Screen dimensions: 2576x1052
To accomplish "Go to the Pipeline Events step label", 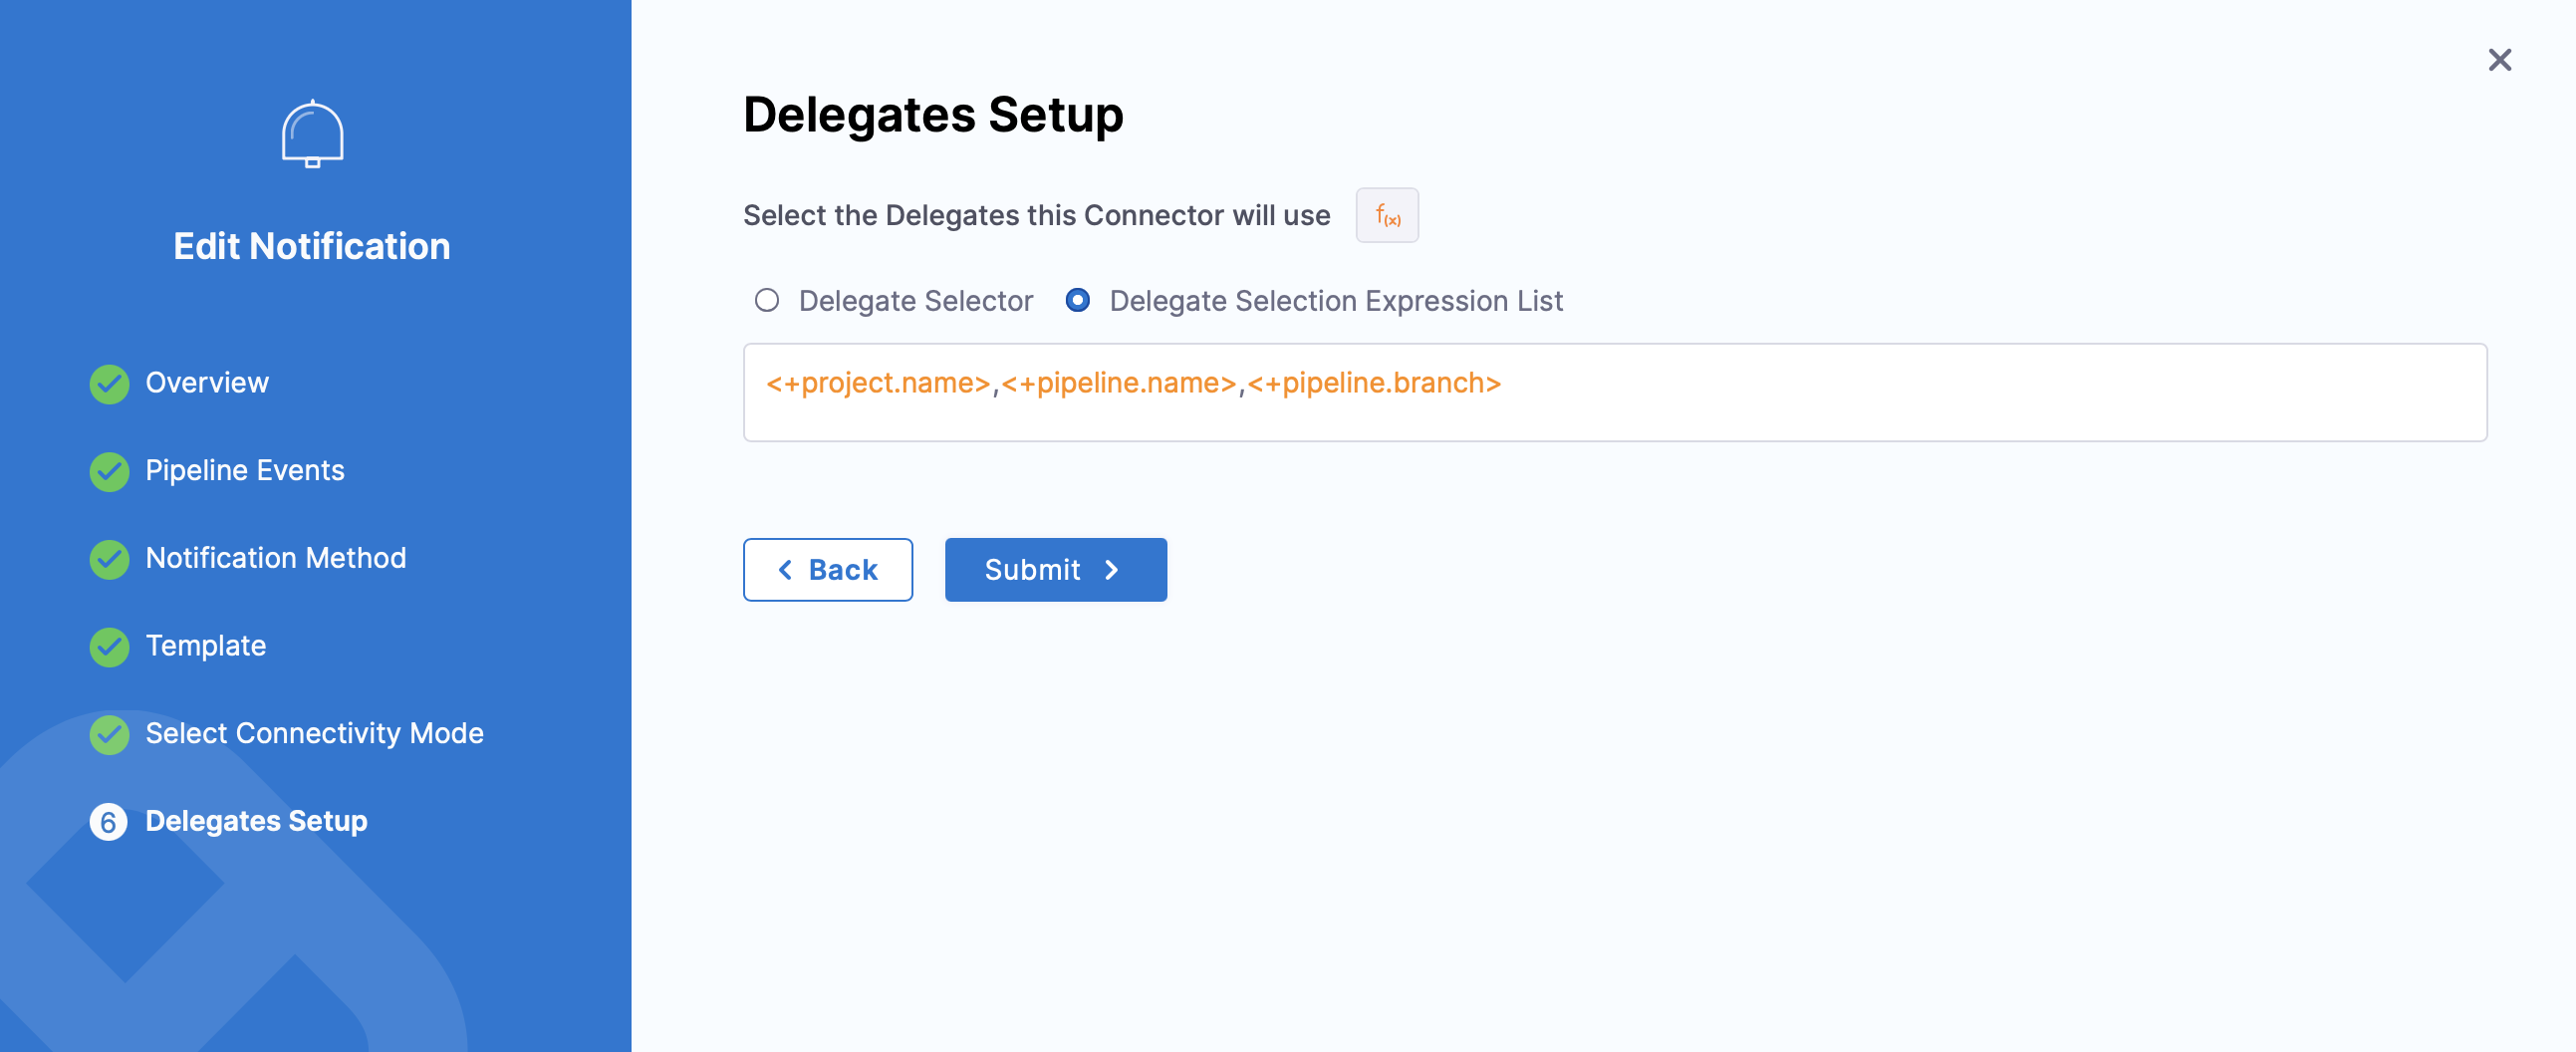I will [245, 470].
